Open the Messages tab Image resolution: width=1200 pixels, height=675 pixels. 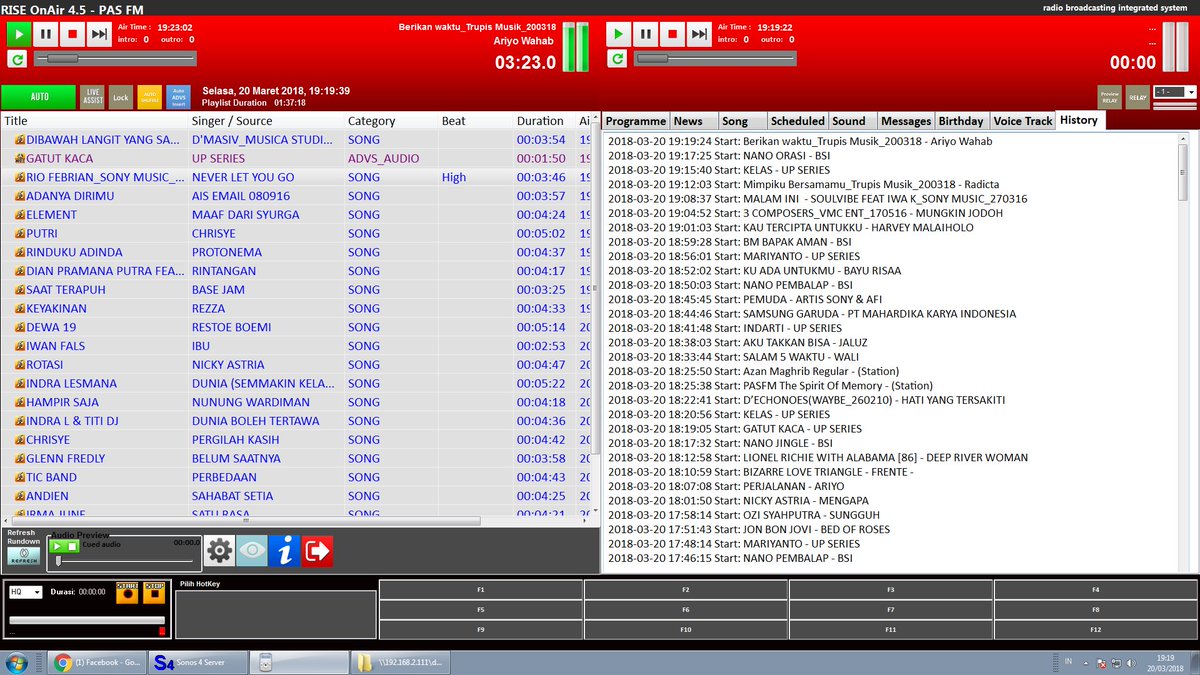[906, 120]
